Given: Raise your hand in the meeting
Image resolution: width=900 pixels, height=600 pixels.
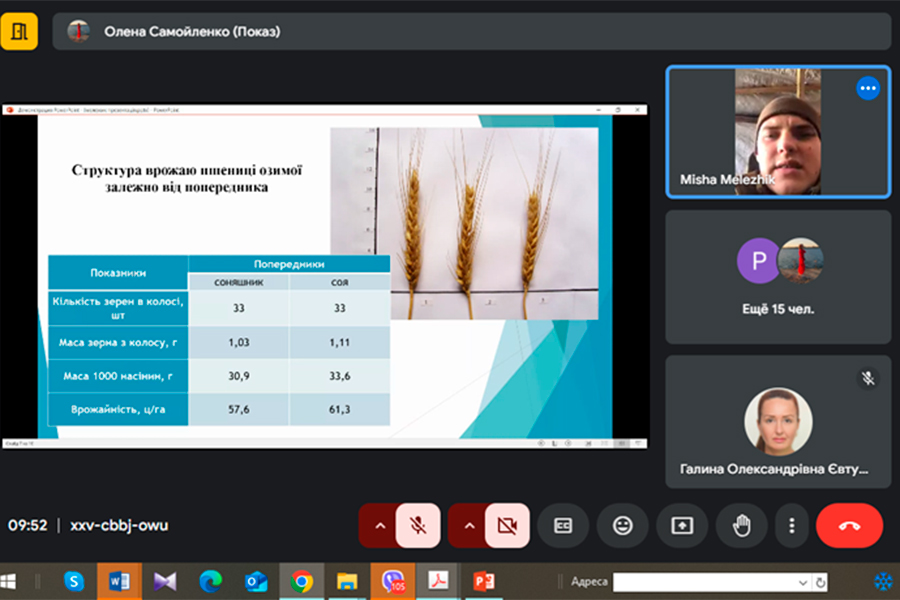Looking at the screenshot, I should tap(742, 525).
